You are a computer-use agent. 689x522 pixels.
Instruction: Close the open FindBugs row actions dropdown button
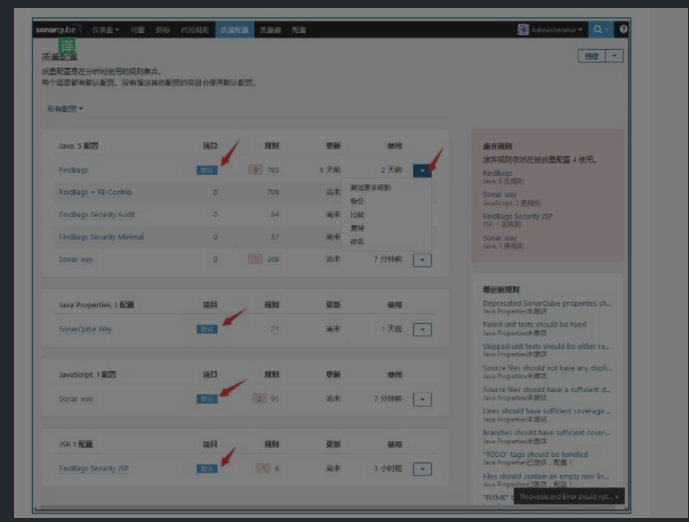(x=422, y=170)
